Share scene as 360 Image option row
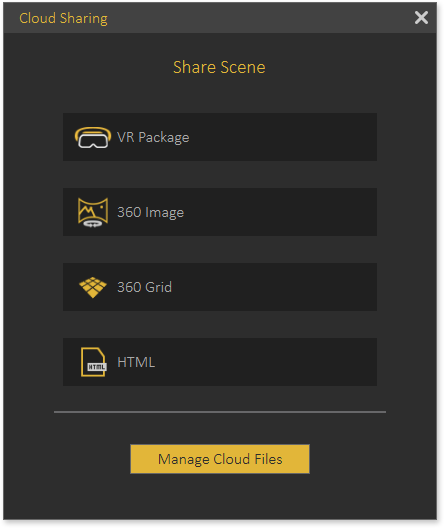The width and height of the screenshot is (444, 528). coord(220,212)
